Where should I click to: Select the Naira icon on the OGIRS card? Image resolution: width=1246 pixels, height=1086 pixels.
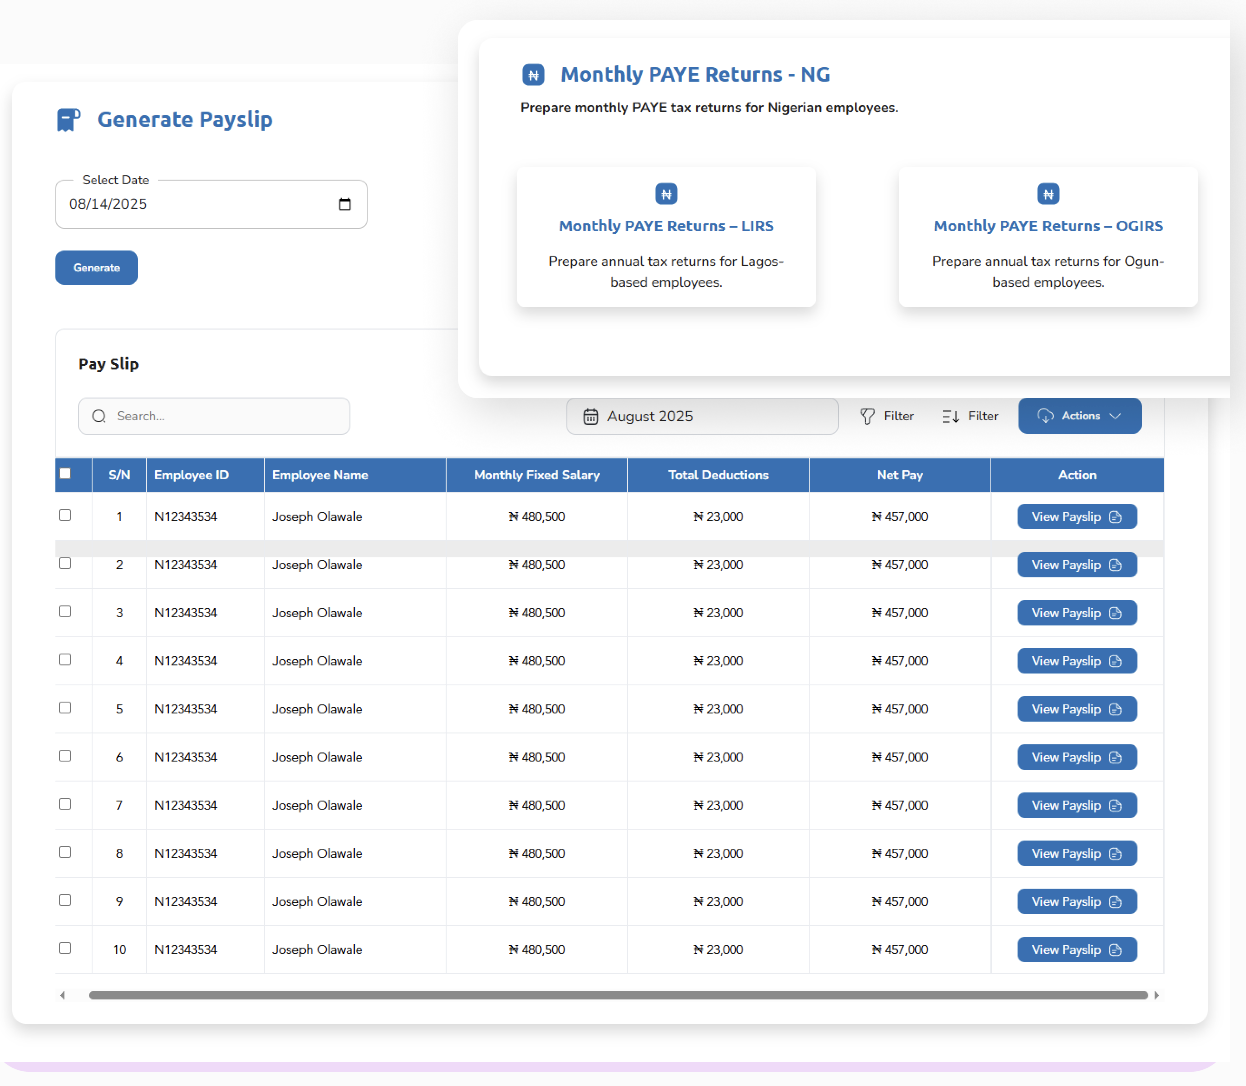point(1048,194)
